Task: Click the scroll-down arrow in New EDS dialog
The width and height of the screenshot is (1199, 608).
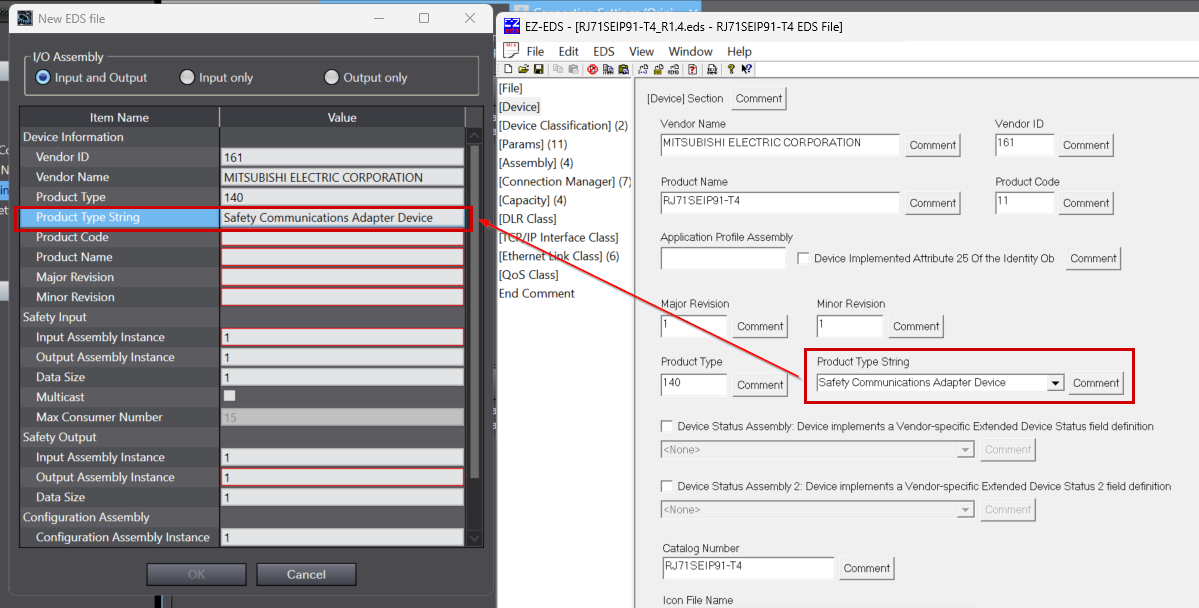Action: coord(474,538)
